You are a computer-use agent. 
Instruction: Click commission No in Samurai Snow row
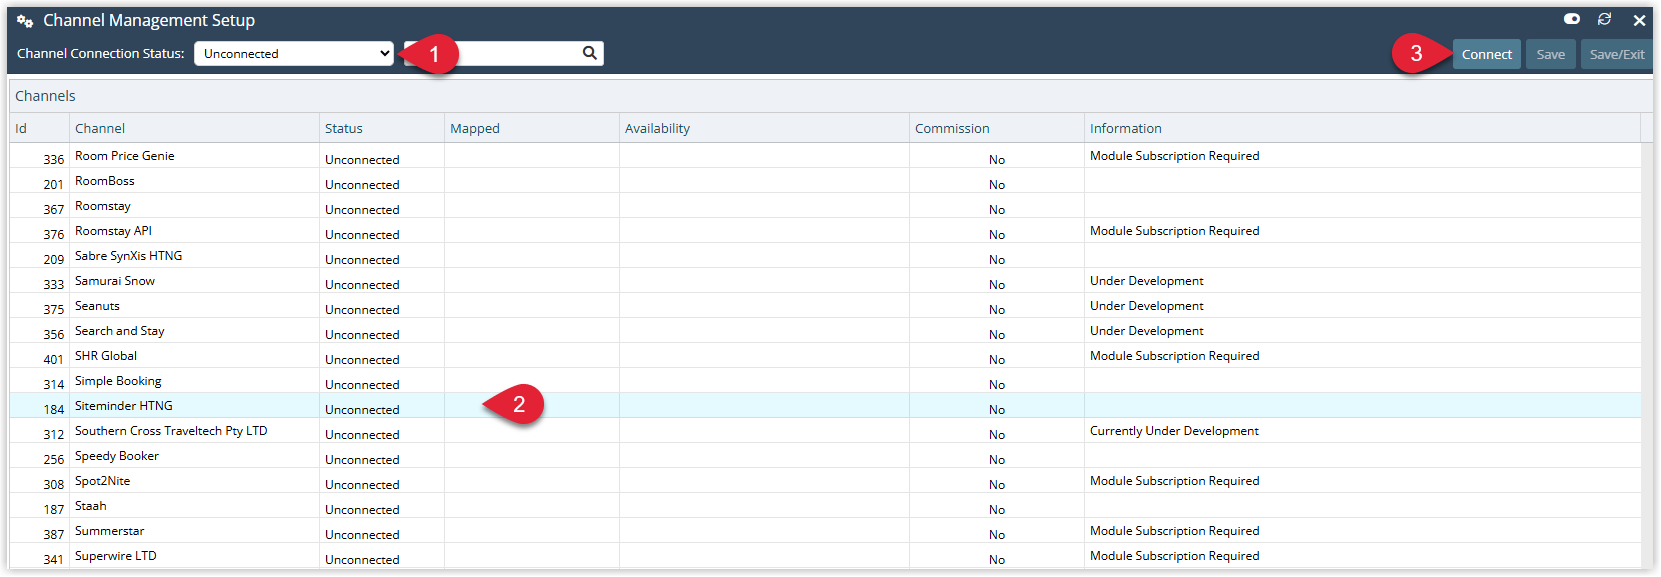(x=997, y=284)
